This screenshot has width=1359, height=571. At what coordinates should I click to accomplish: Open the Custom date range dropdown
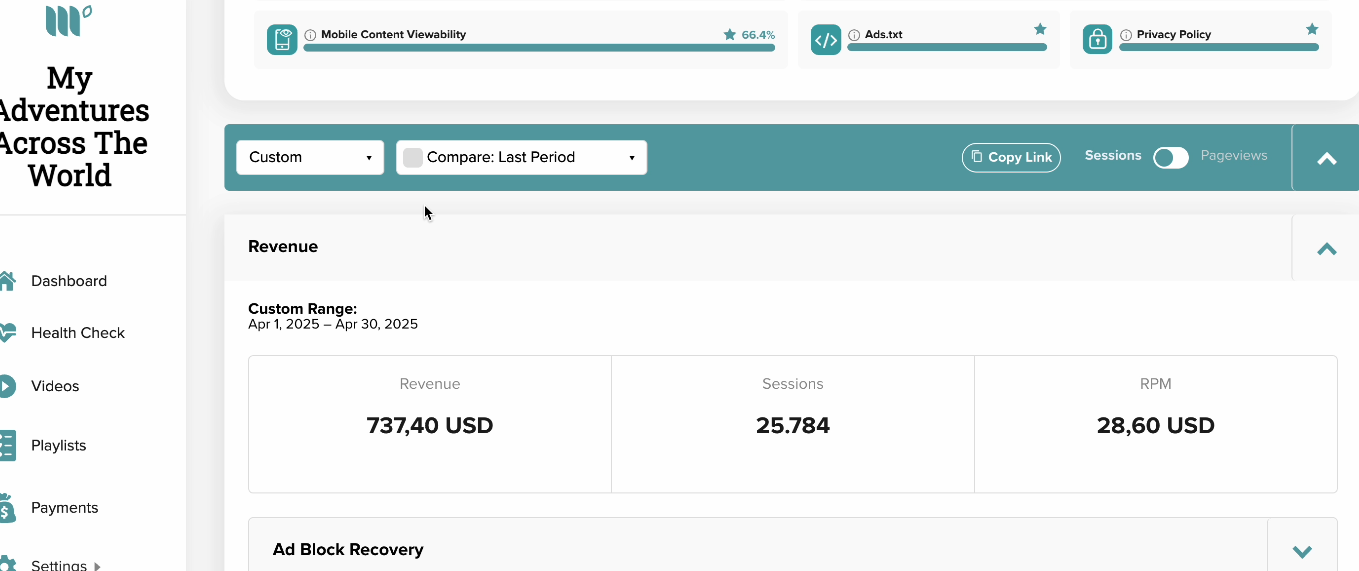[310, 157]
